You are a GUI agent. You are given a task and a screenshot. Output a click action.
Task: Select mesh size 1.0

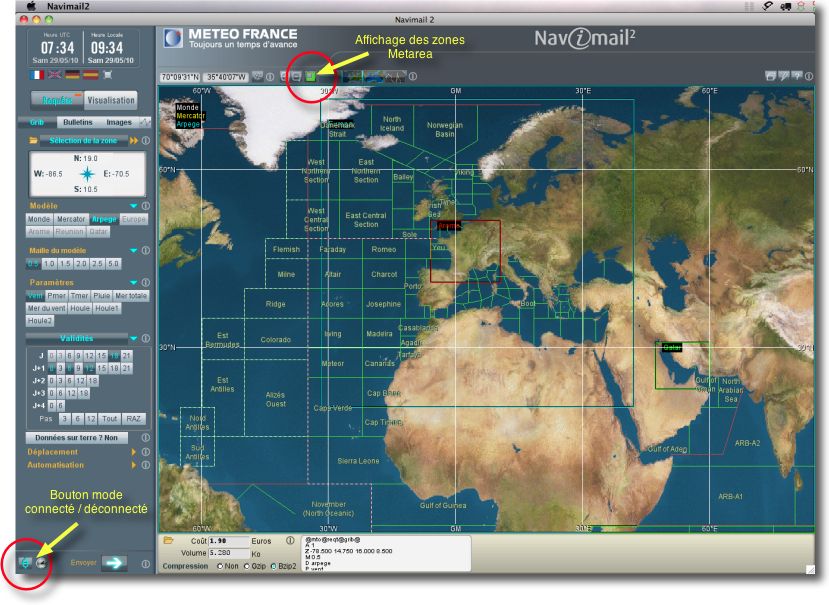(49, 263)
